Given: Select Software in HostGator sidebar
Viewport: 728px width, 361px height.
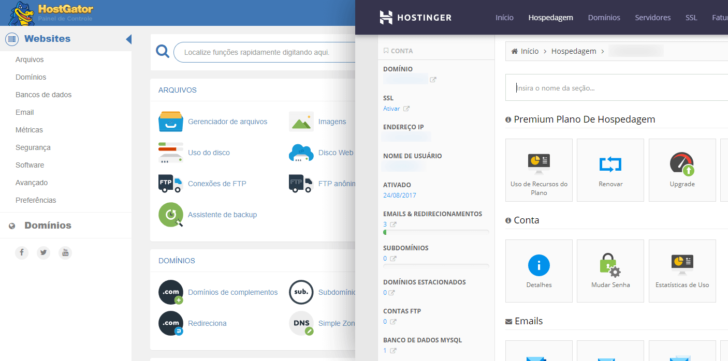Looking at the screenshot, I should click(30, 165).
